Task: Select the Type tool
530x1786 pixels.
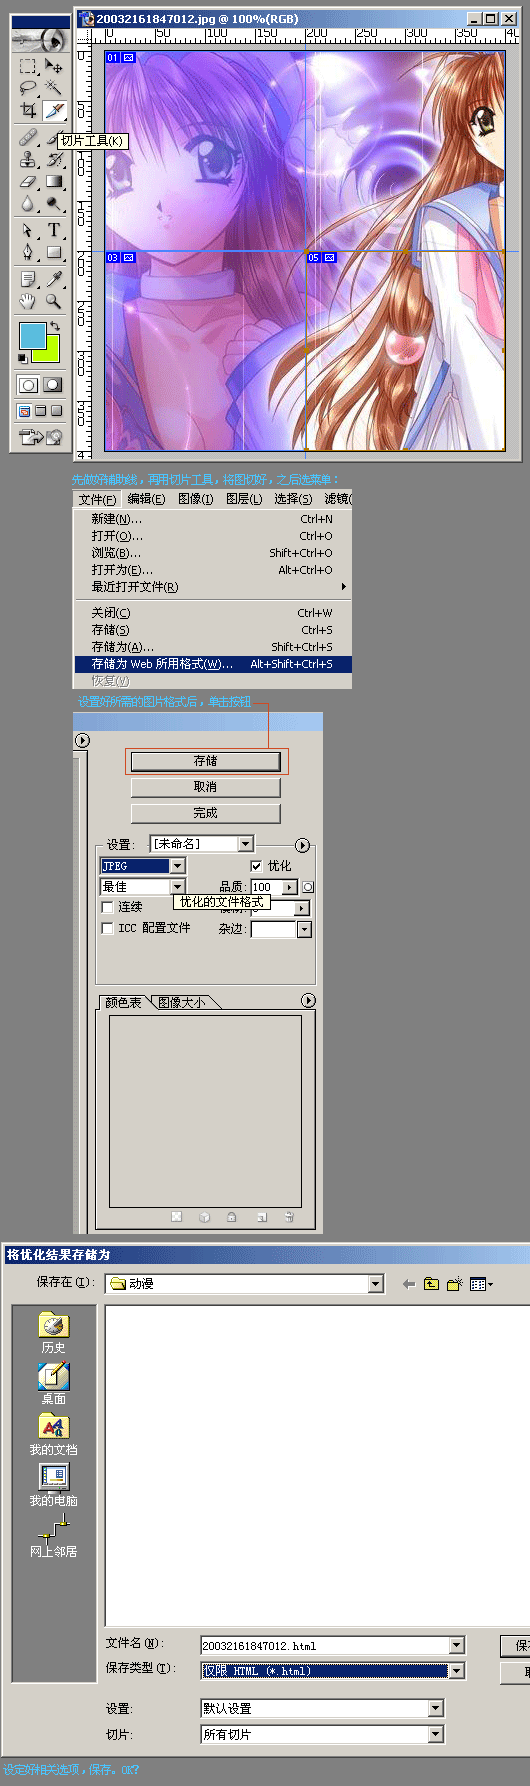Action: [x=54, y=230]
